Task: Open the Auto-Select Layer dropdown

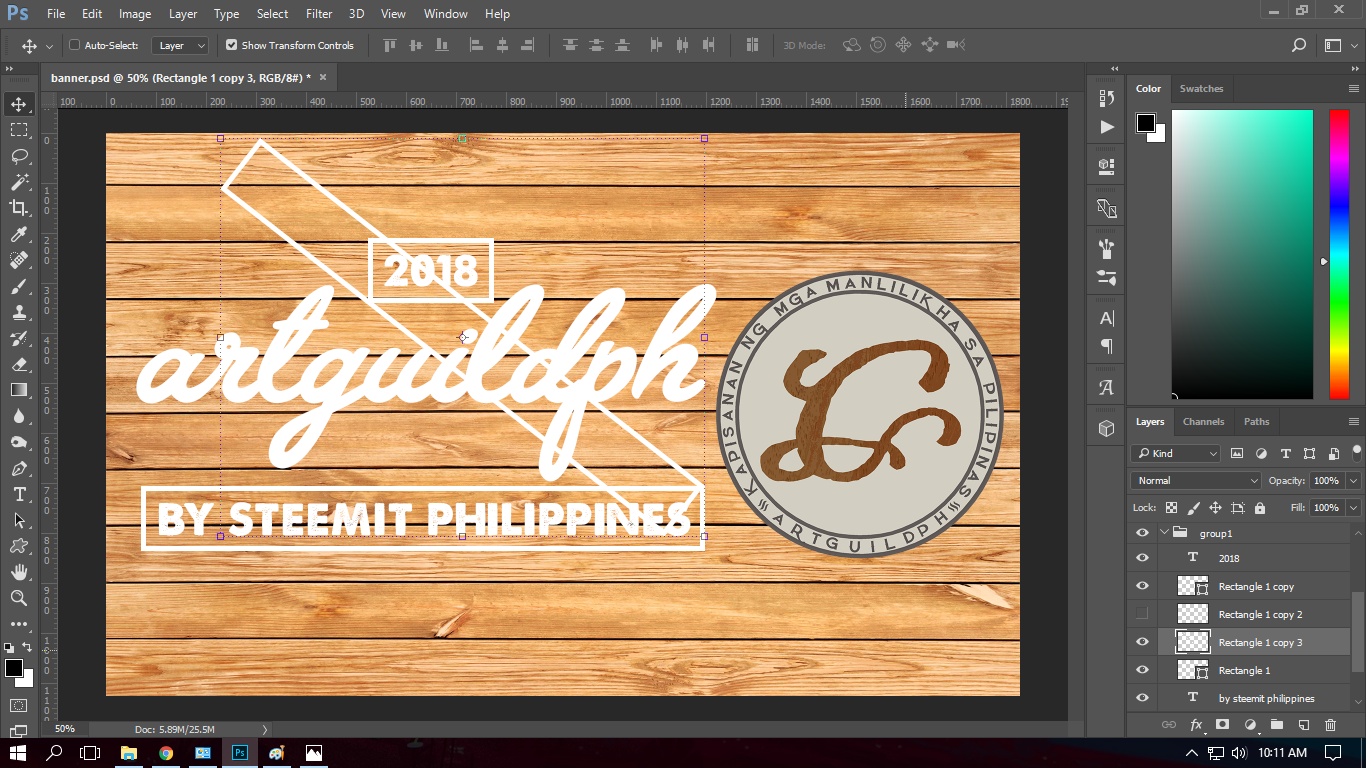Action: click(180, 45)
